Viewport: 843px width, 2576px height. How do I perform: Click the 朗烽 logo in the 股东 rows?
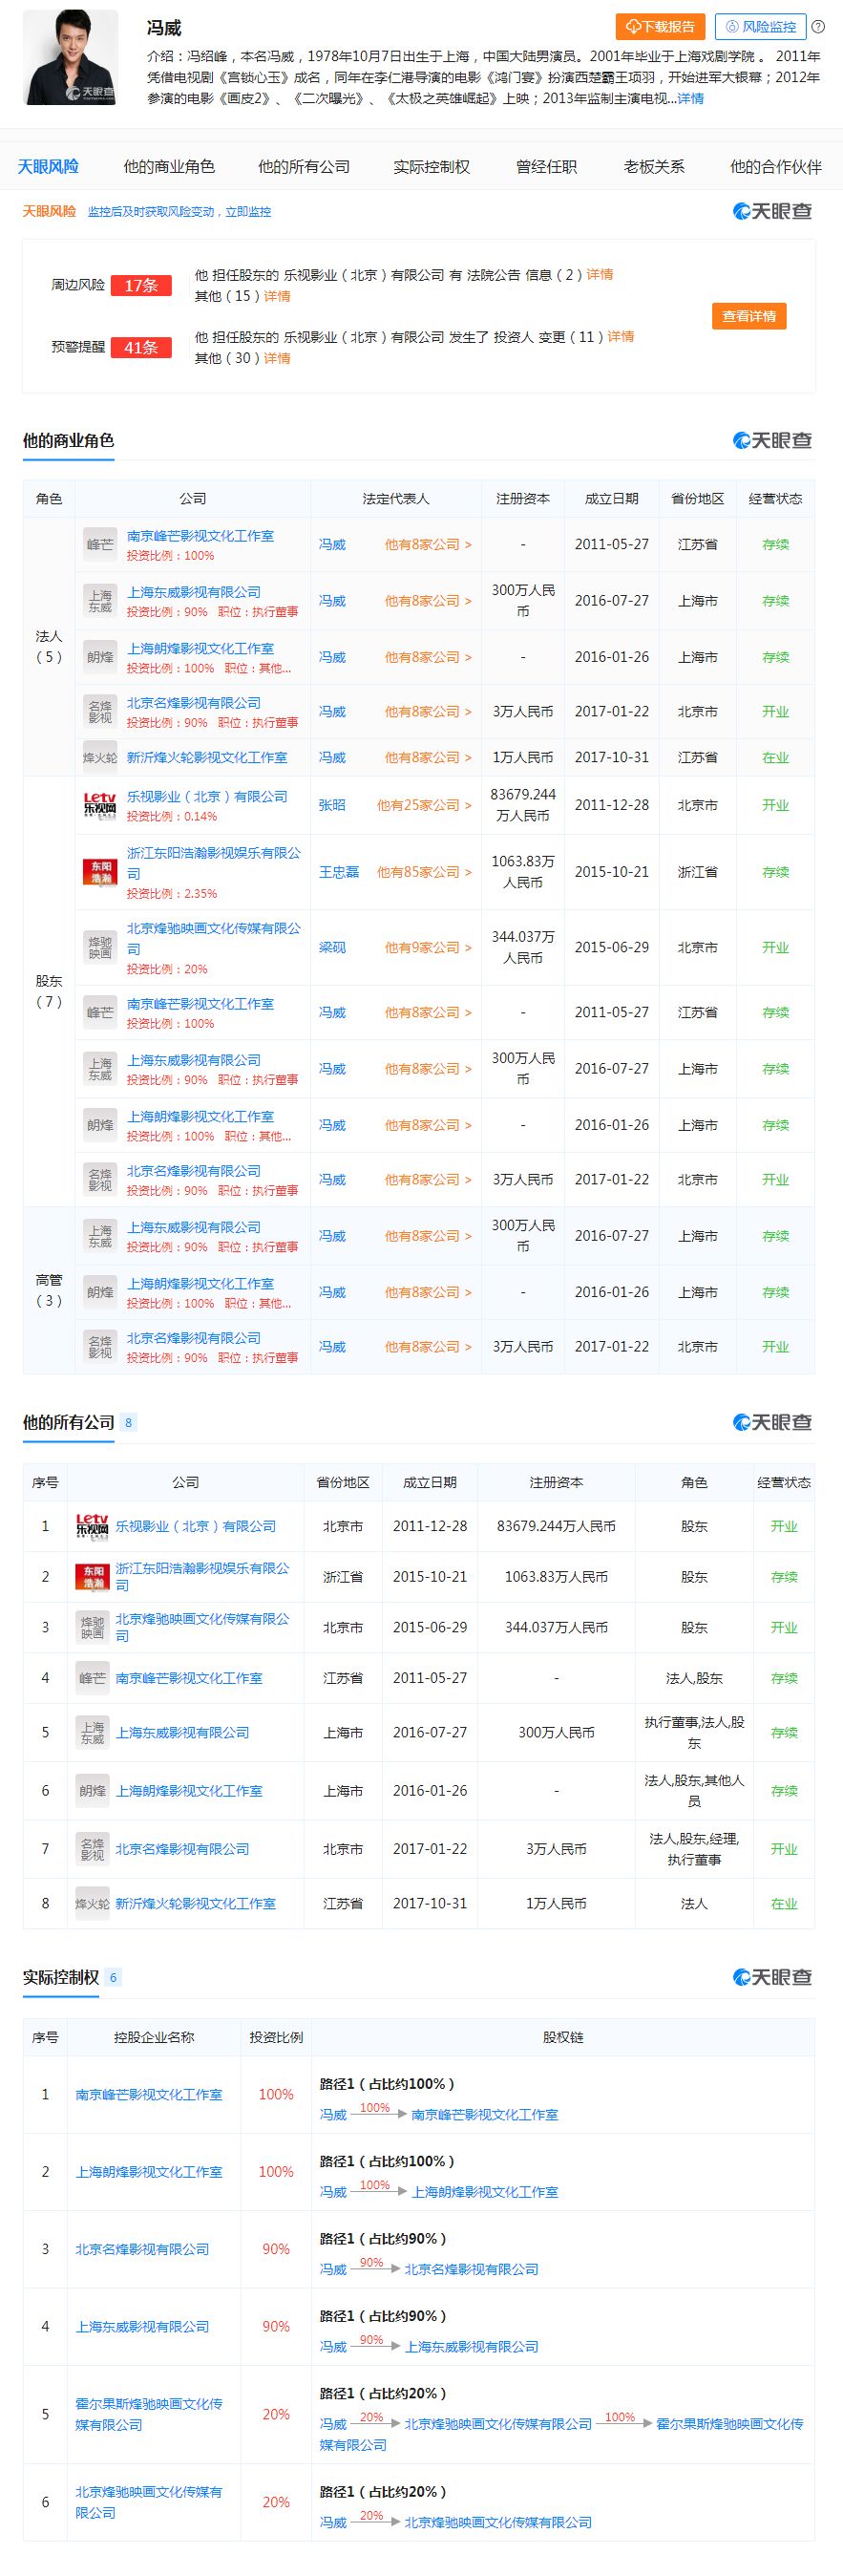[100, 1125]
